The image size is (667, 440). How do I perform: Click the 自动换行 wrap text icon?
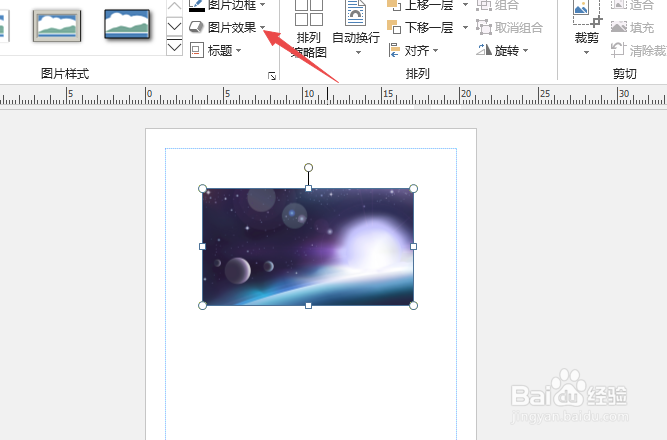356,14
